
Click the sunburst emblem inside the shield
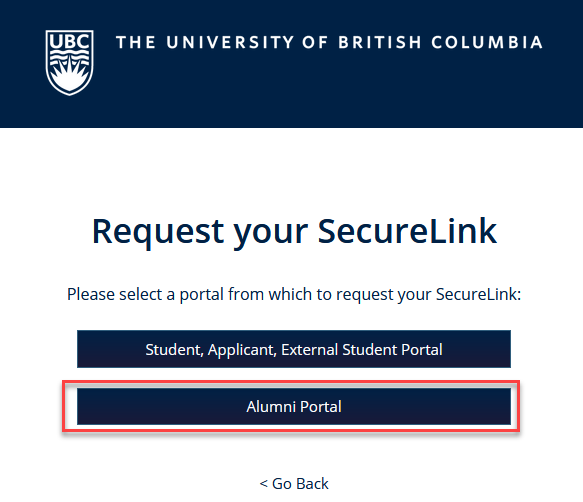coord(70,77)
